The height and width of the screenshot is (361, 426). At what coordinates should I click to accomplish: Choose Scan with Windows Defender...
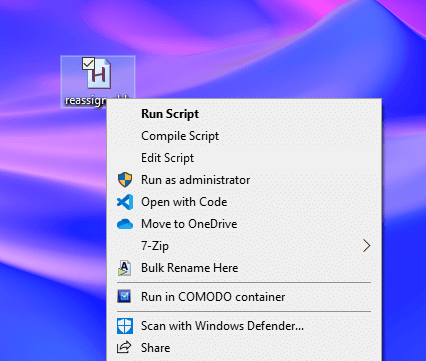coord(244,326)
